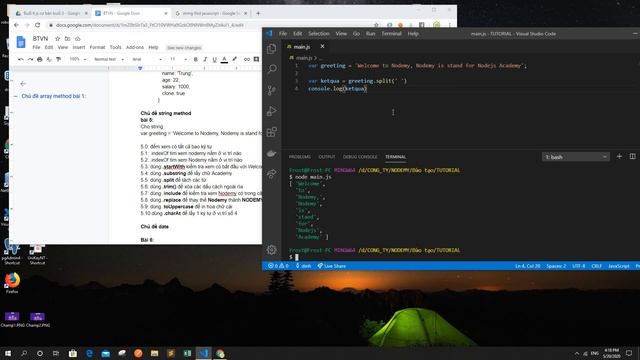Add a new terminal with plus icon
The height and width of the screenshot is (360, 640).
[619, 156]
